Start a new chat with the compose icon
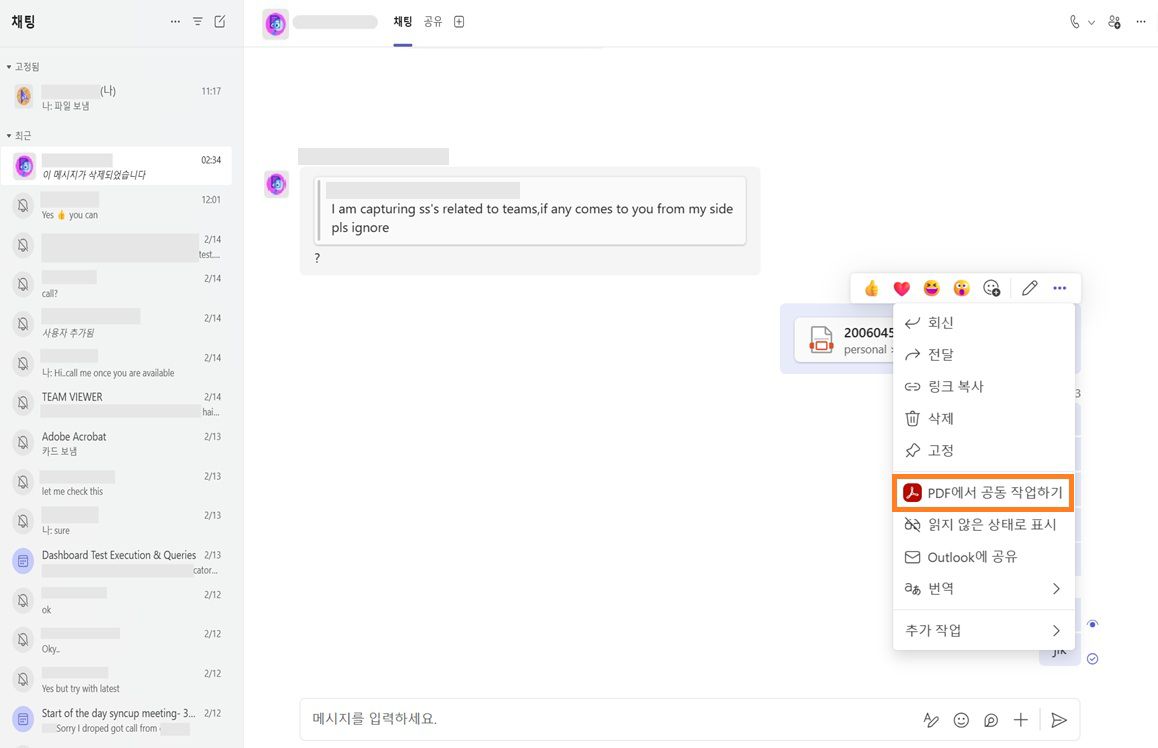 (x=219, y=20)
